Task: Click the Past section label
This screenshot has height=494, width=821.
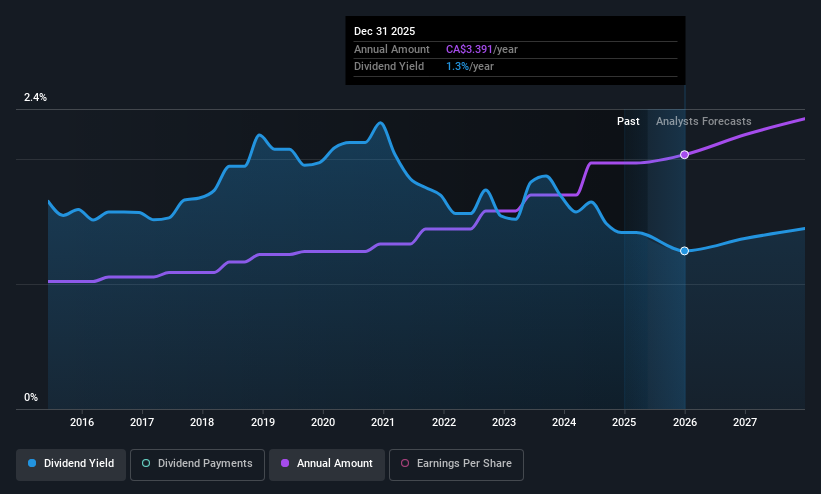Action: coord(628,121)
